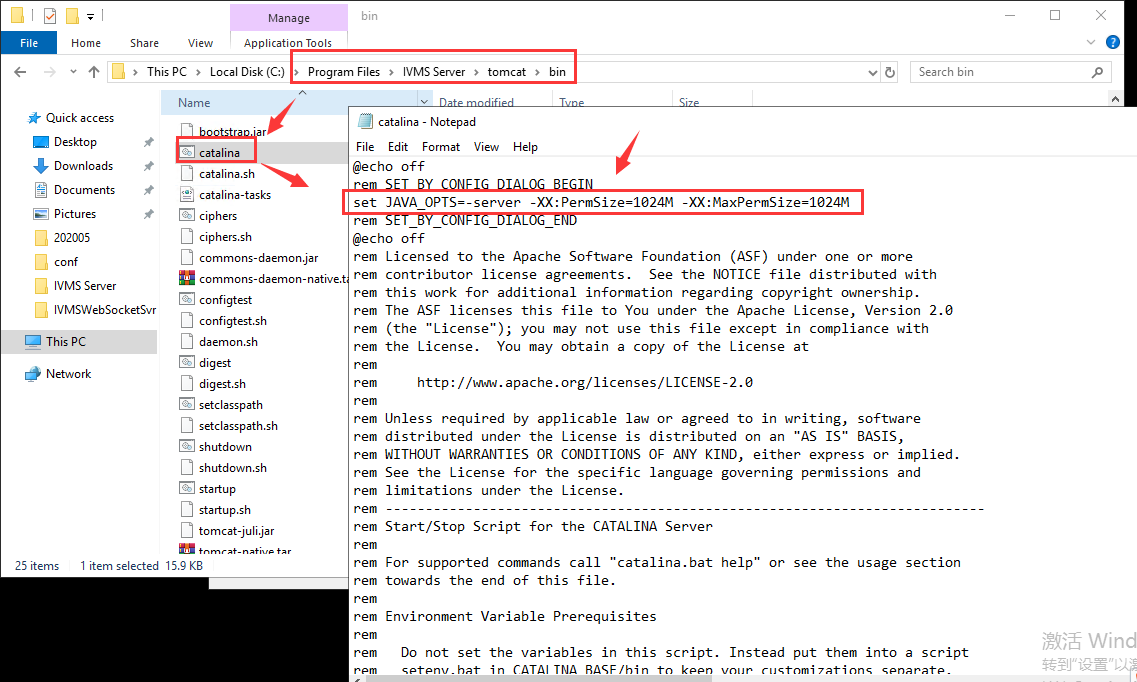Image resolution: width=1137 pixels, height=682 pixels.
Task: Open the Notepad Edit menu
Action: click(x=398, y=146)
